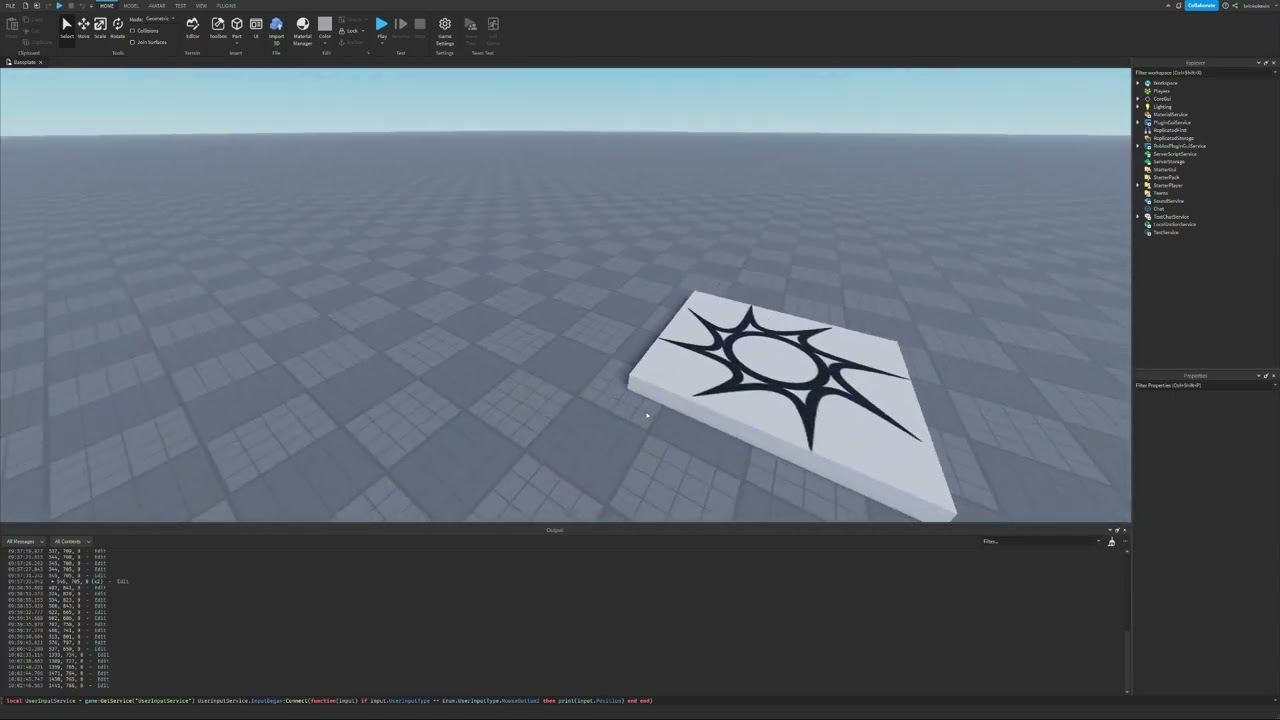The image size is (1280, 720).
Task: Select StarterPack in Explorer
Action: (1166, 178)
